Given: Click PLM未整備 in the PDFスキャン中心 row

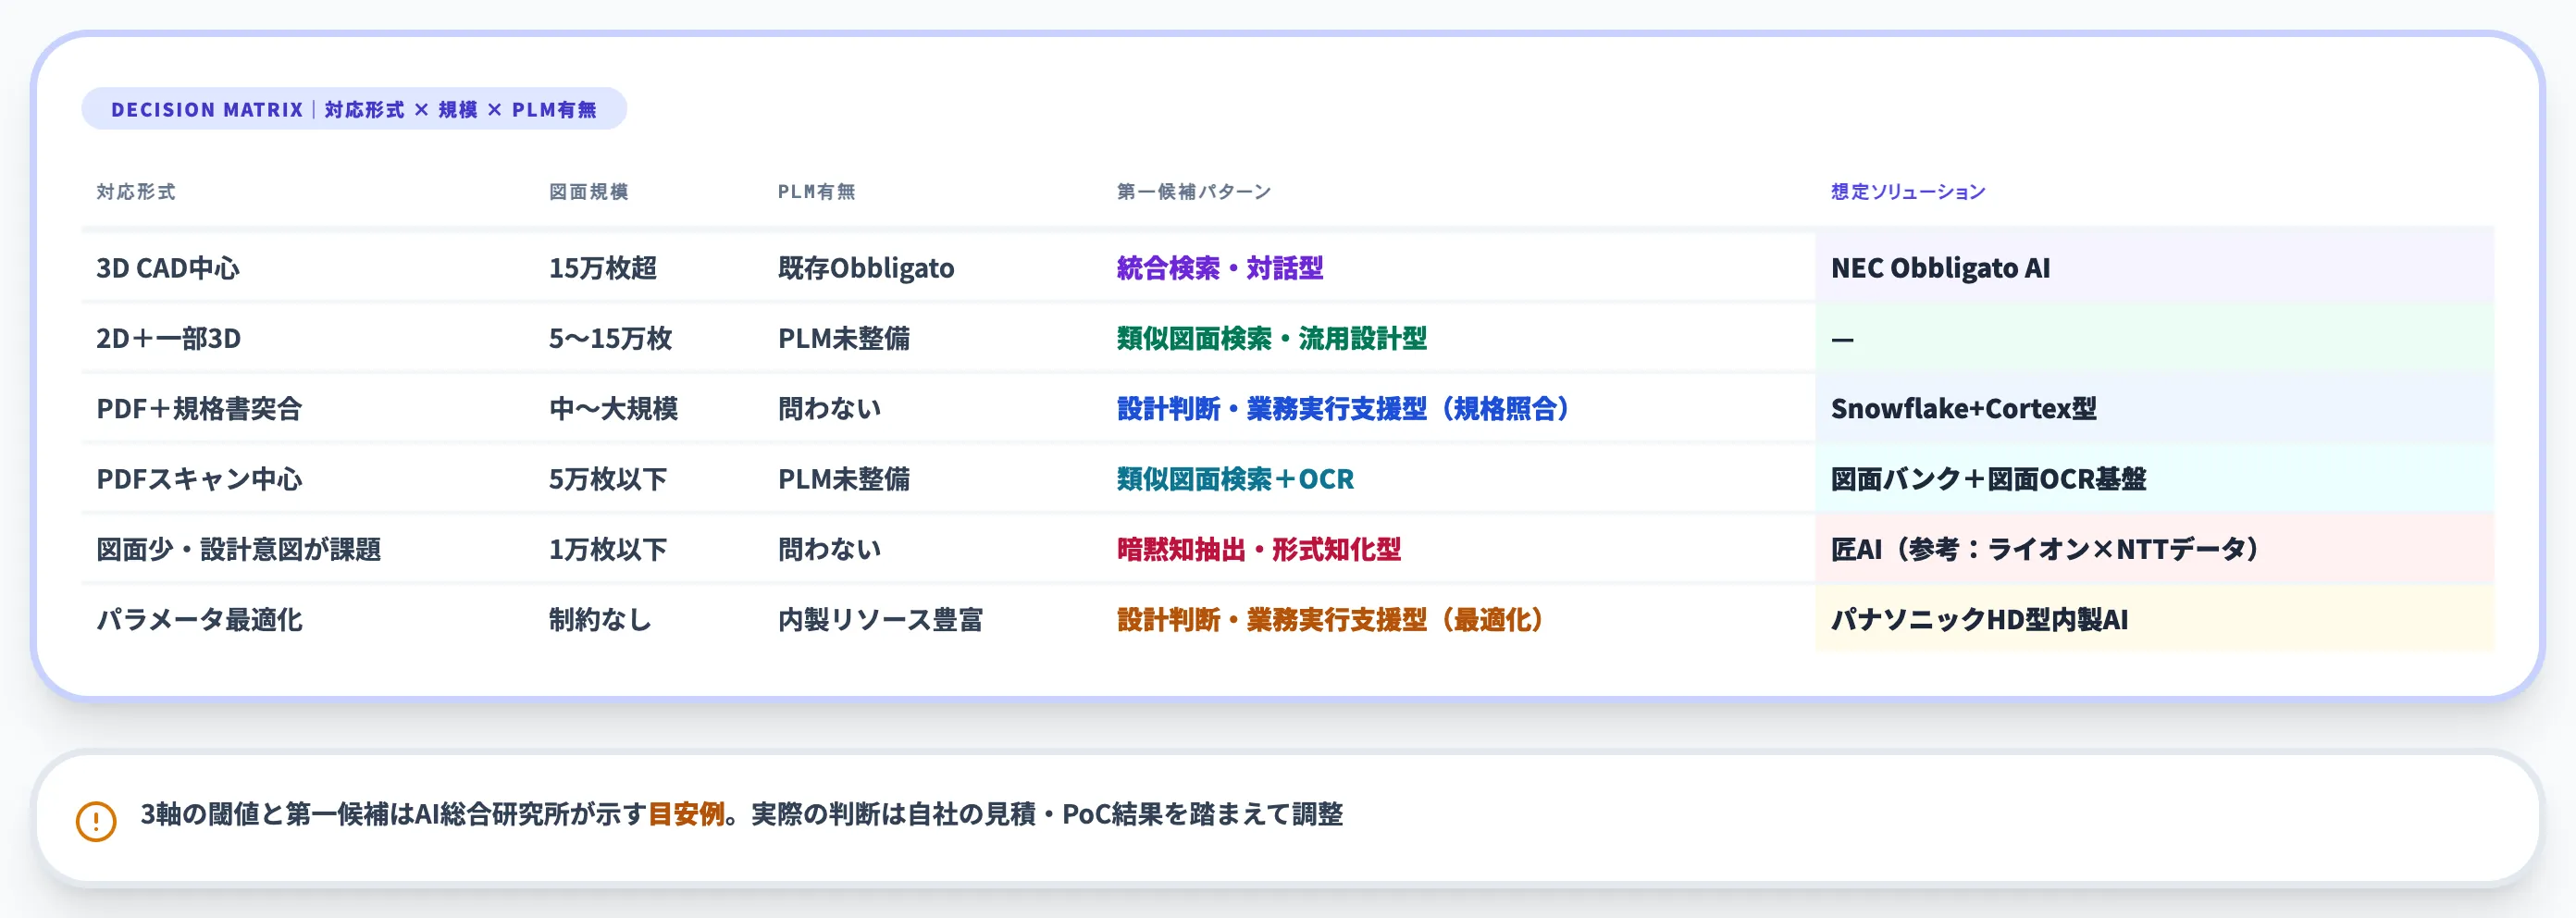Looking at the screenshot, I should tap(844, 479).
